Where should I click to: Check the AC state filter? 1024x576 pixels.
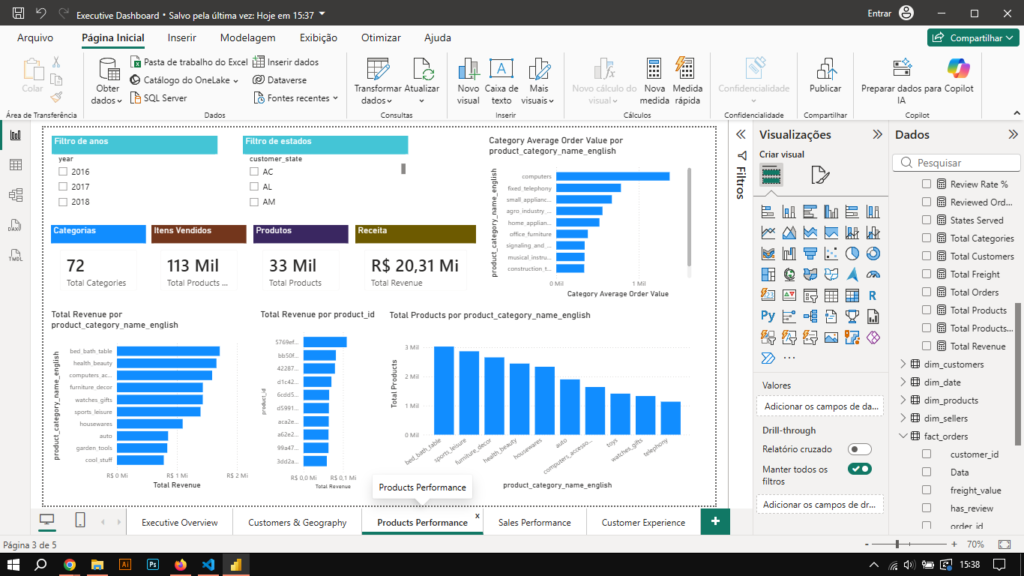254,172
